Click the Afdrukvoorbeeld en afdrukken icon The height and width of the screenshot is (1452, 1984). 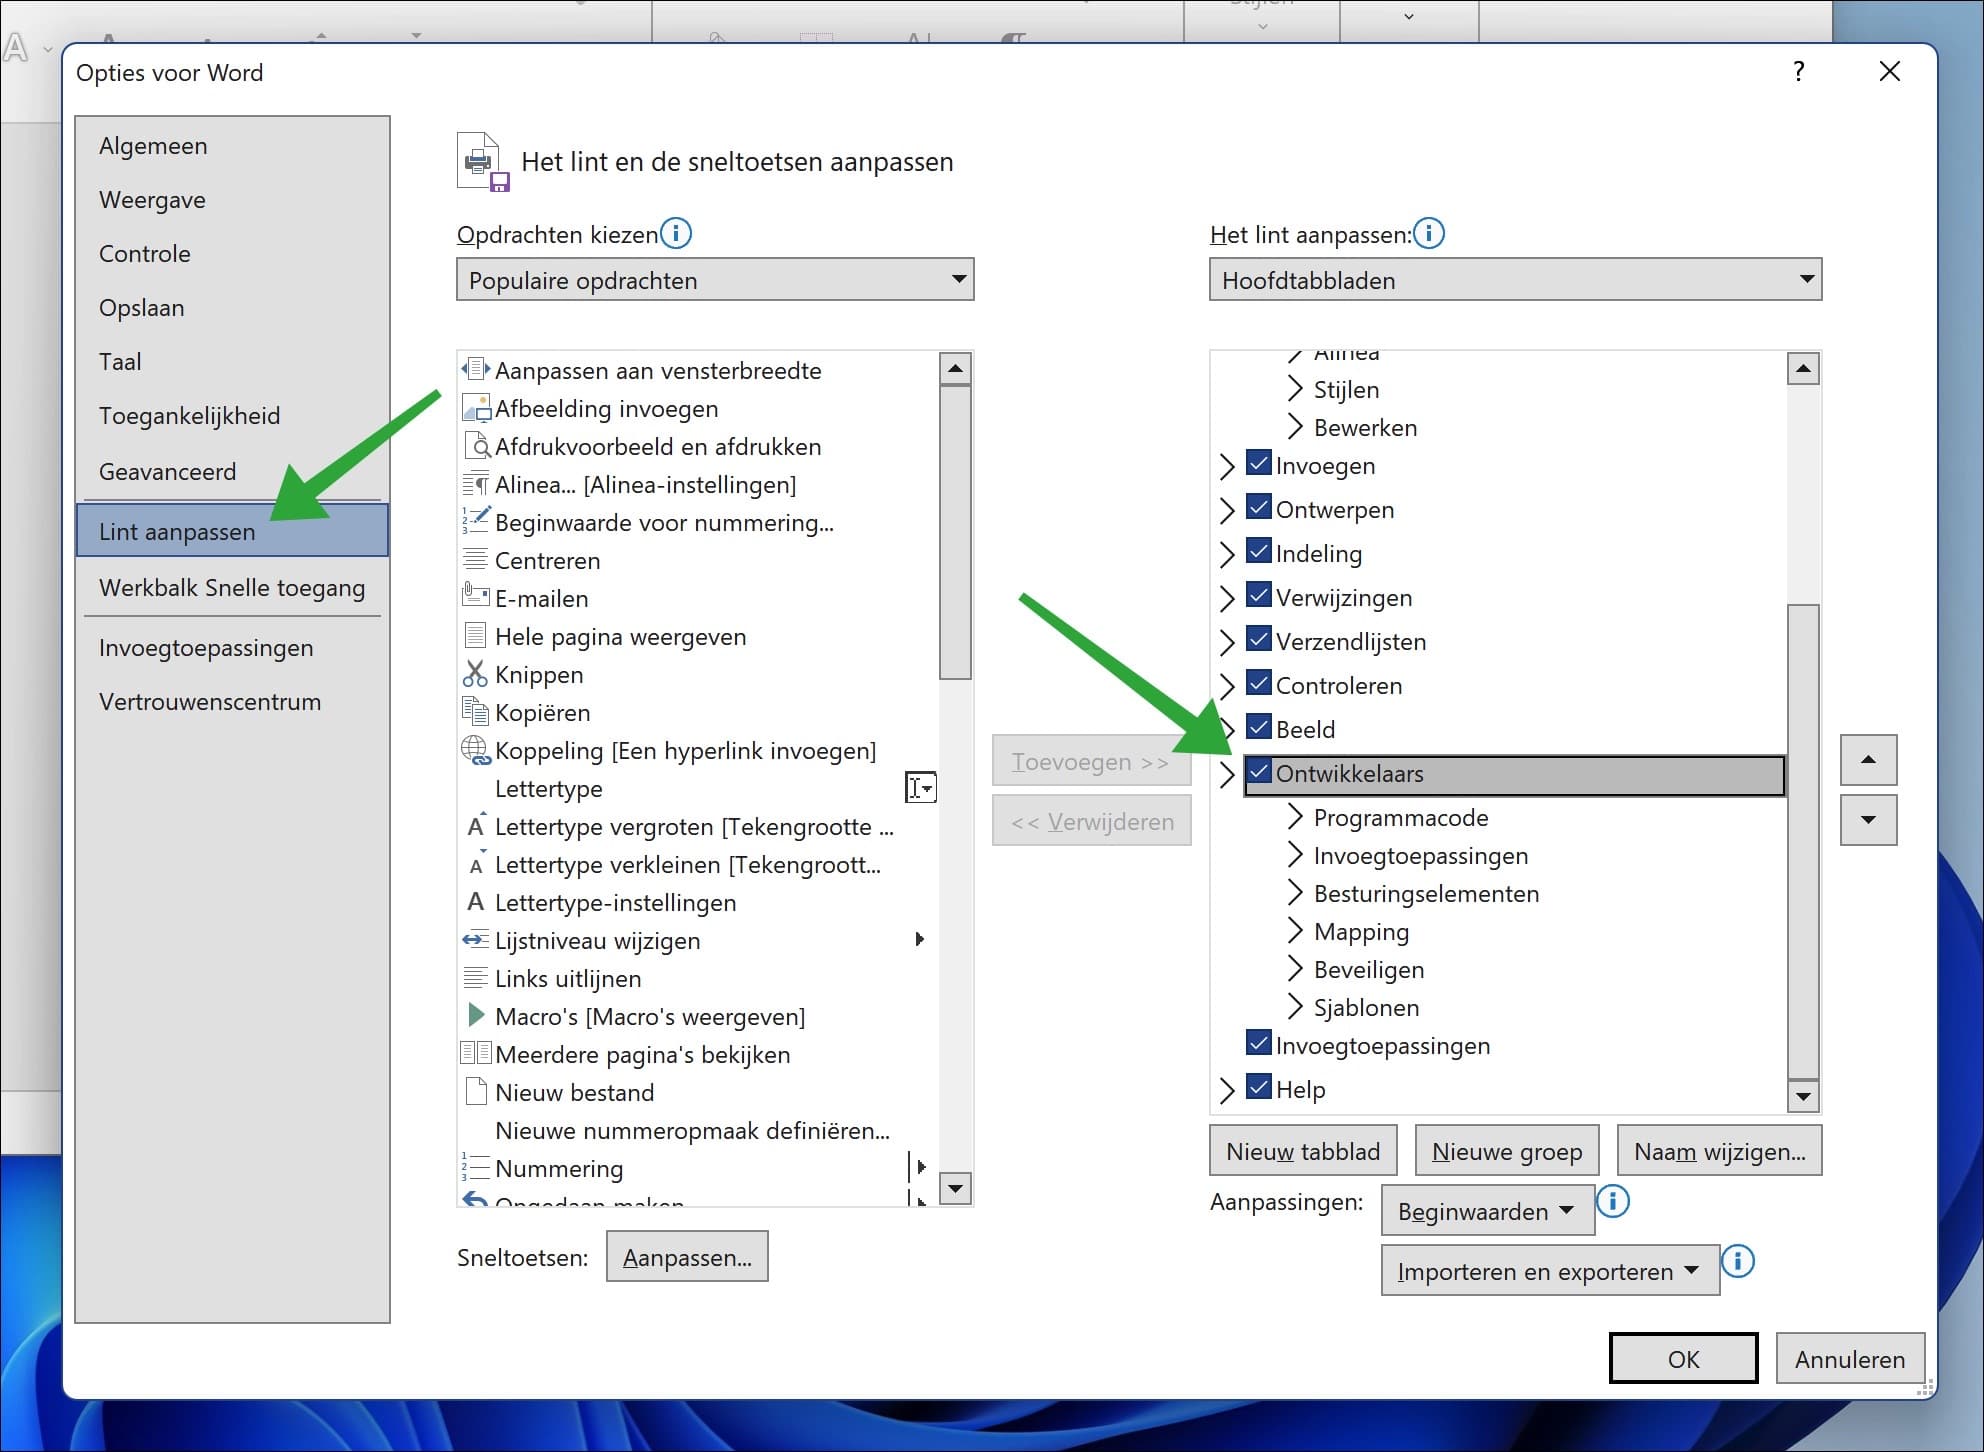pos(476,446)
